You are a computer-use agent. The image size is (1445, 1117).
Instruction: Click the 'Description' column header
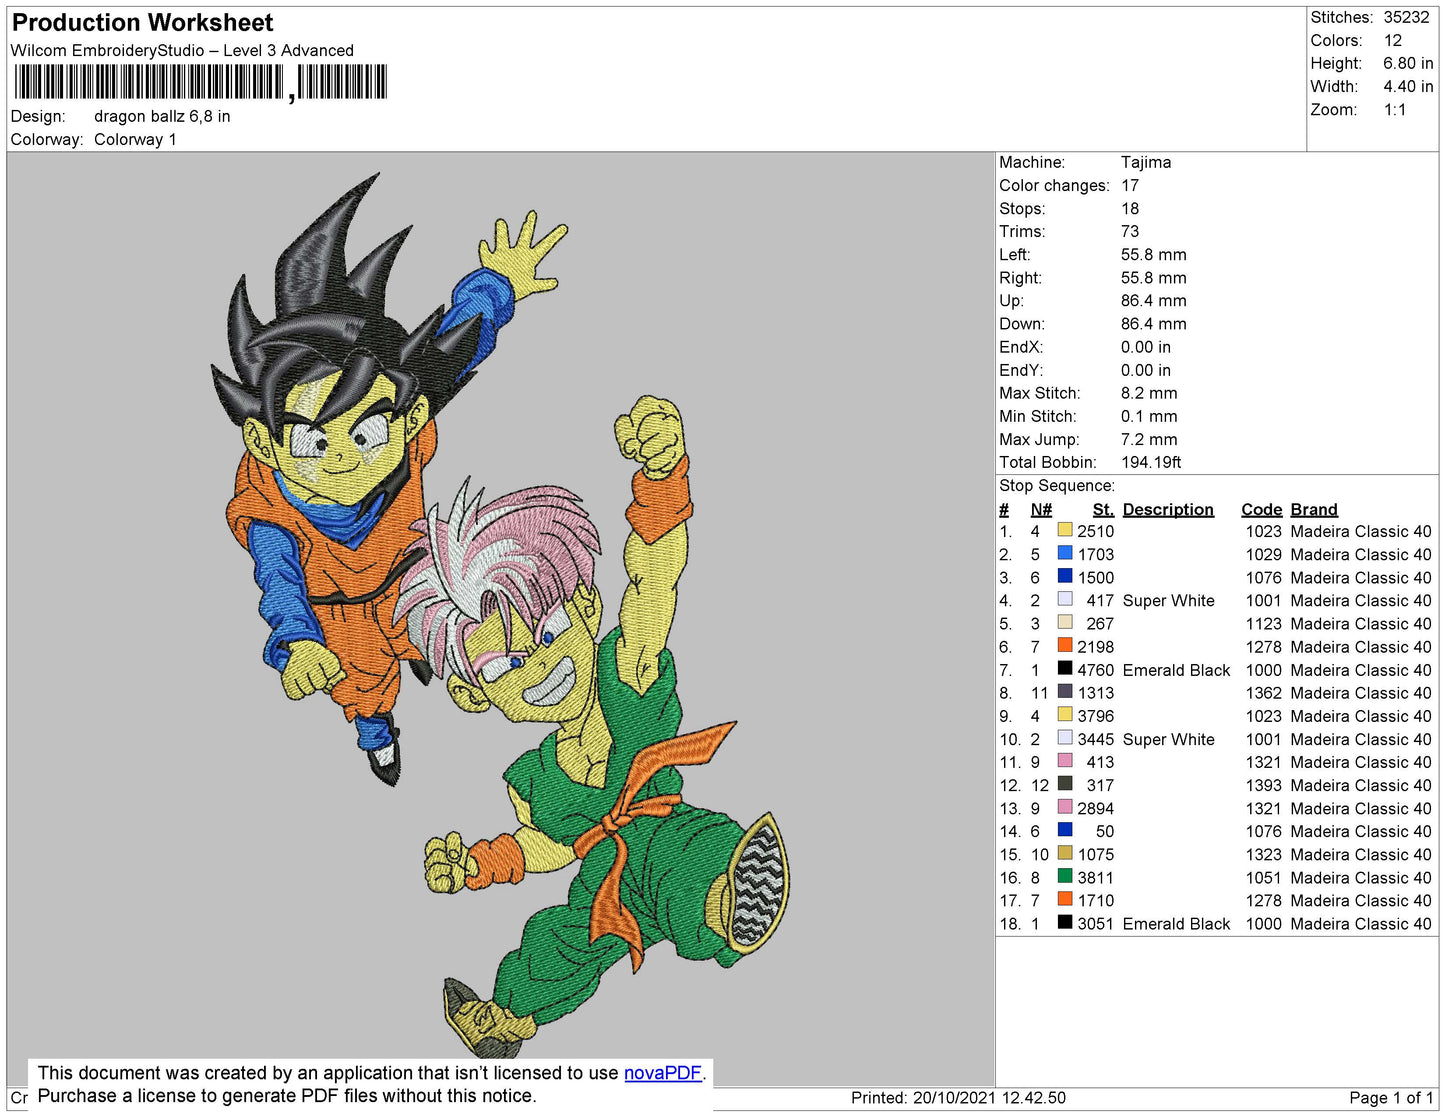point(1168,509)
